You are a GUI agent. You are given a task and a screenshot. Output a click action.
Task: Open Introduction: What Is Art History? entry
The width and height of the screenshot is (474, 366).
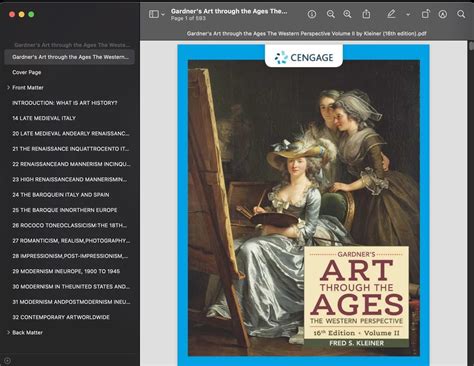pyautogui.click(x=65, y=103)
